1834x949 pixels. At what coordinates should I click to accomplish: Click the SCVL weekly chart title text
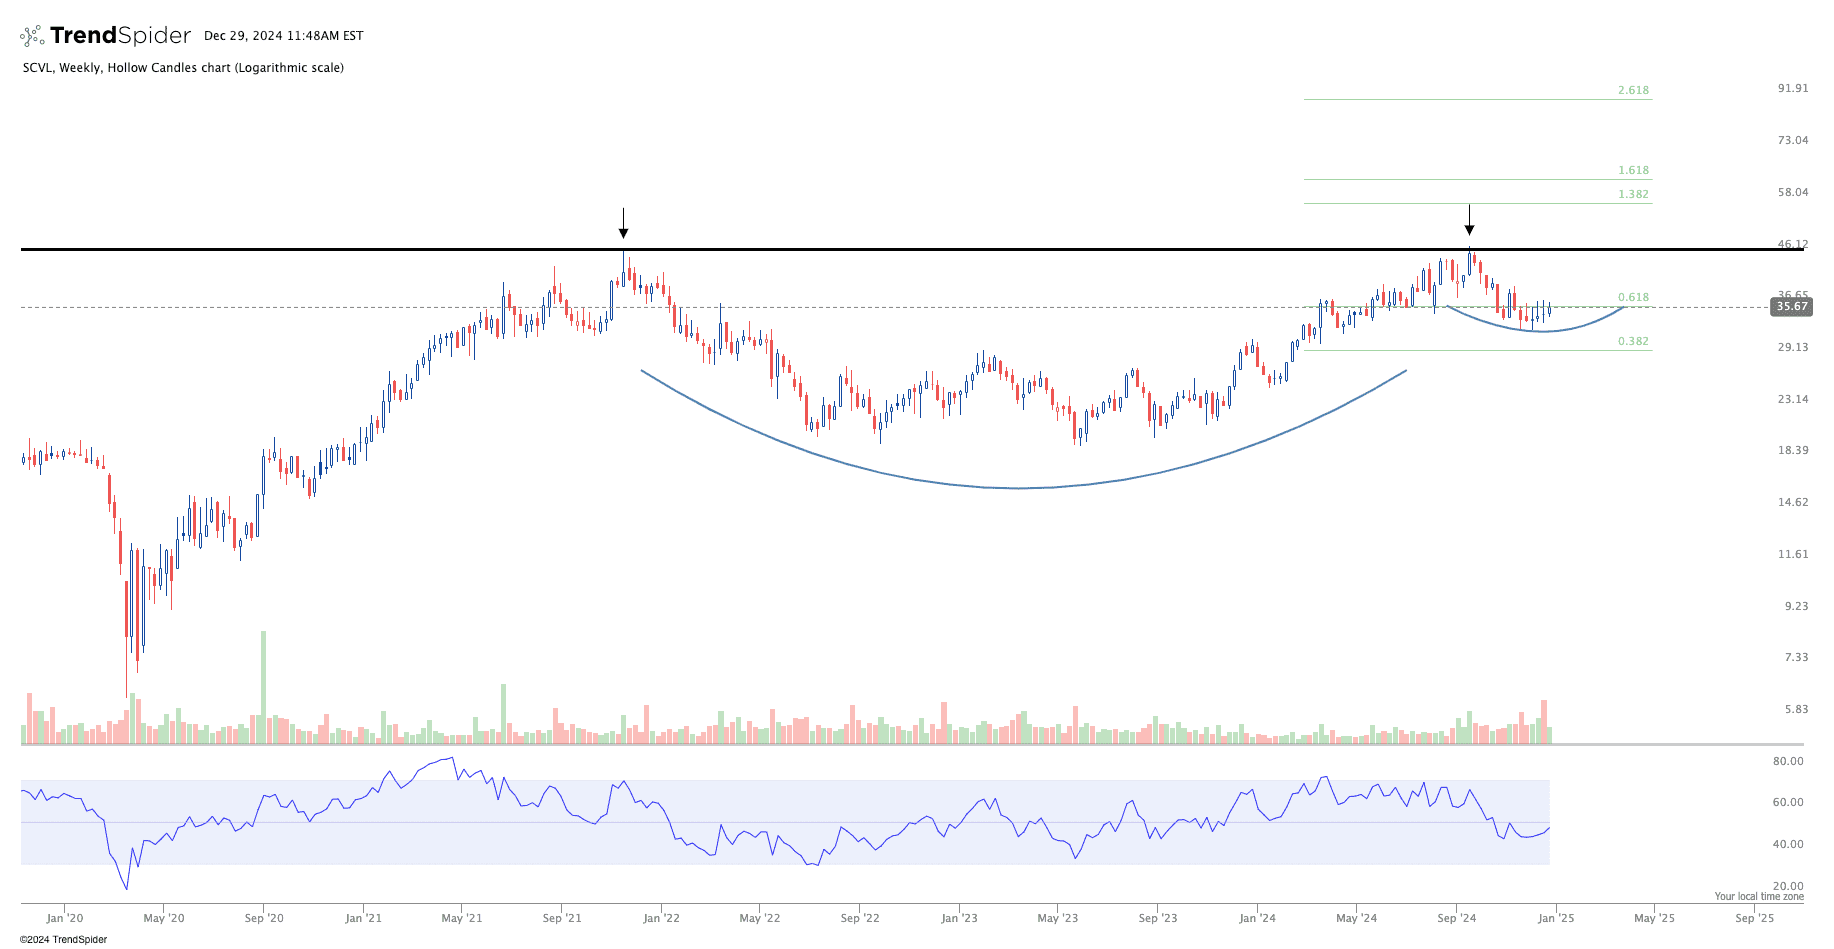coord(183,68)
